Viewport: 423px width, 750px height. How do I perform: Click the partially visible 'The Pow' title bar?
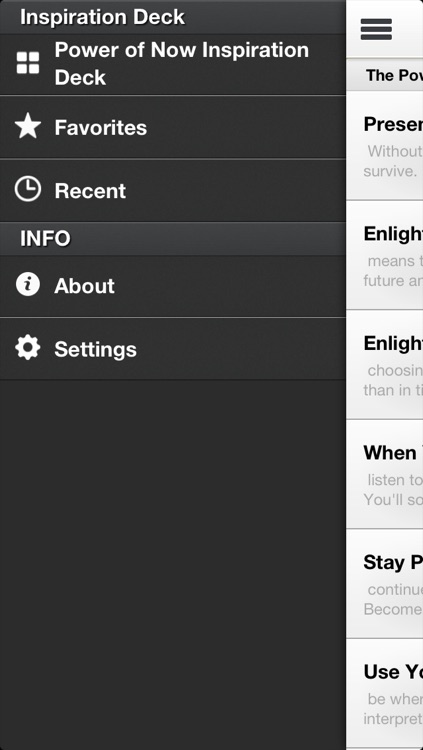click(385, 75)
